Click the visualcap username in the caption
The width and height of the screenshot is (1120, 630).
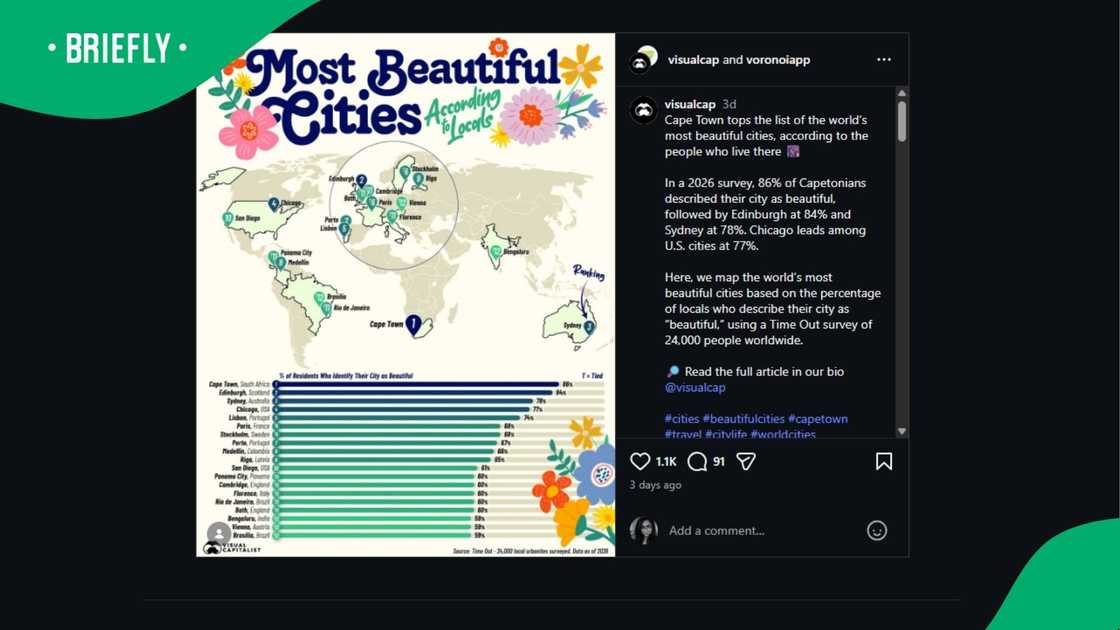coord(689,104)
